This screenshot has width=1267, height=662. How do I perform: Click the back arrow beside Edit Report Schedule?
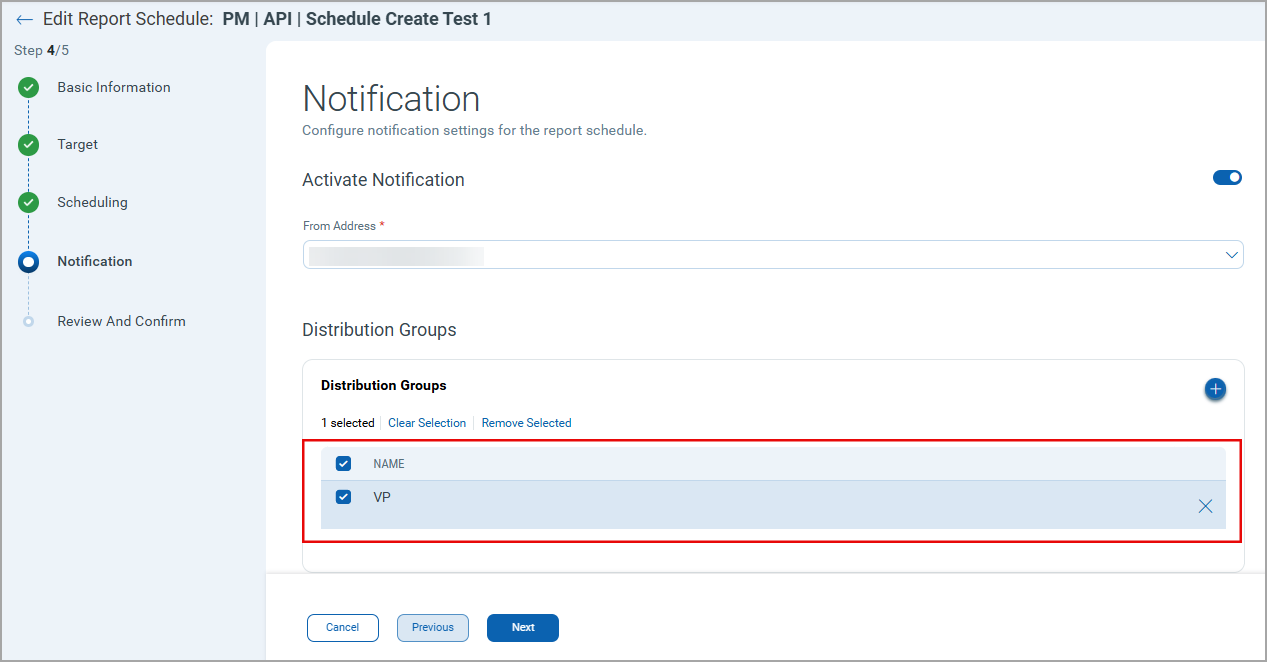pyautogui.click(x=24, y=19)
